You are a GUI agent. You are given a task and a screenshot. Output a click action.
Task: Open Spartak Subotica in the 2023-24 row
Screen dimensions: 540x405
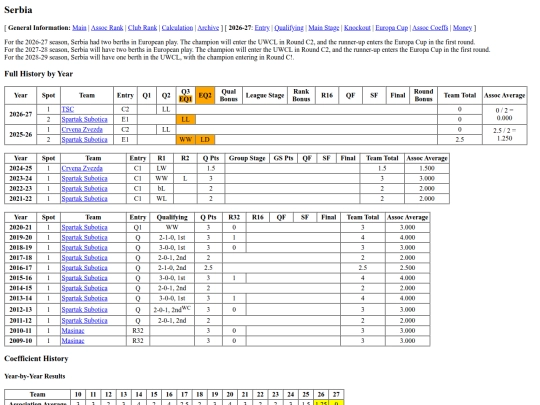coord(84,178)
